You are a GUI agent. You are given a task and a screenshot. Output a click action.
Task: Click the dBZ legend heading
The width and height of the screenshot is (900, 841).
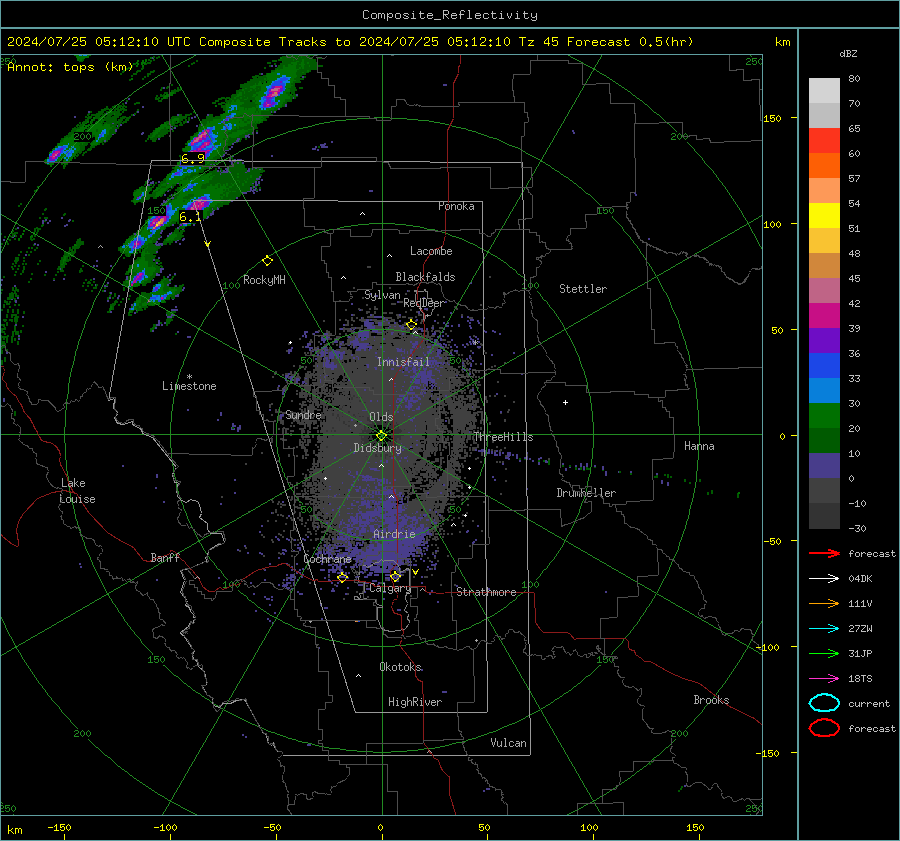[848, 53]
